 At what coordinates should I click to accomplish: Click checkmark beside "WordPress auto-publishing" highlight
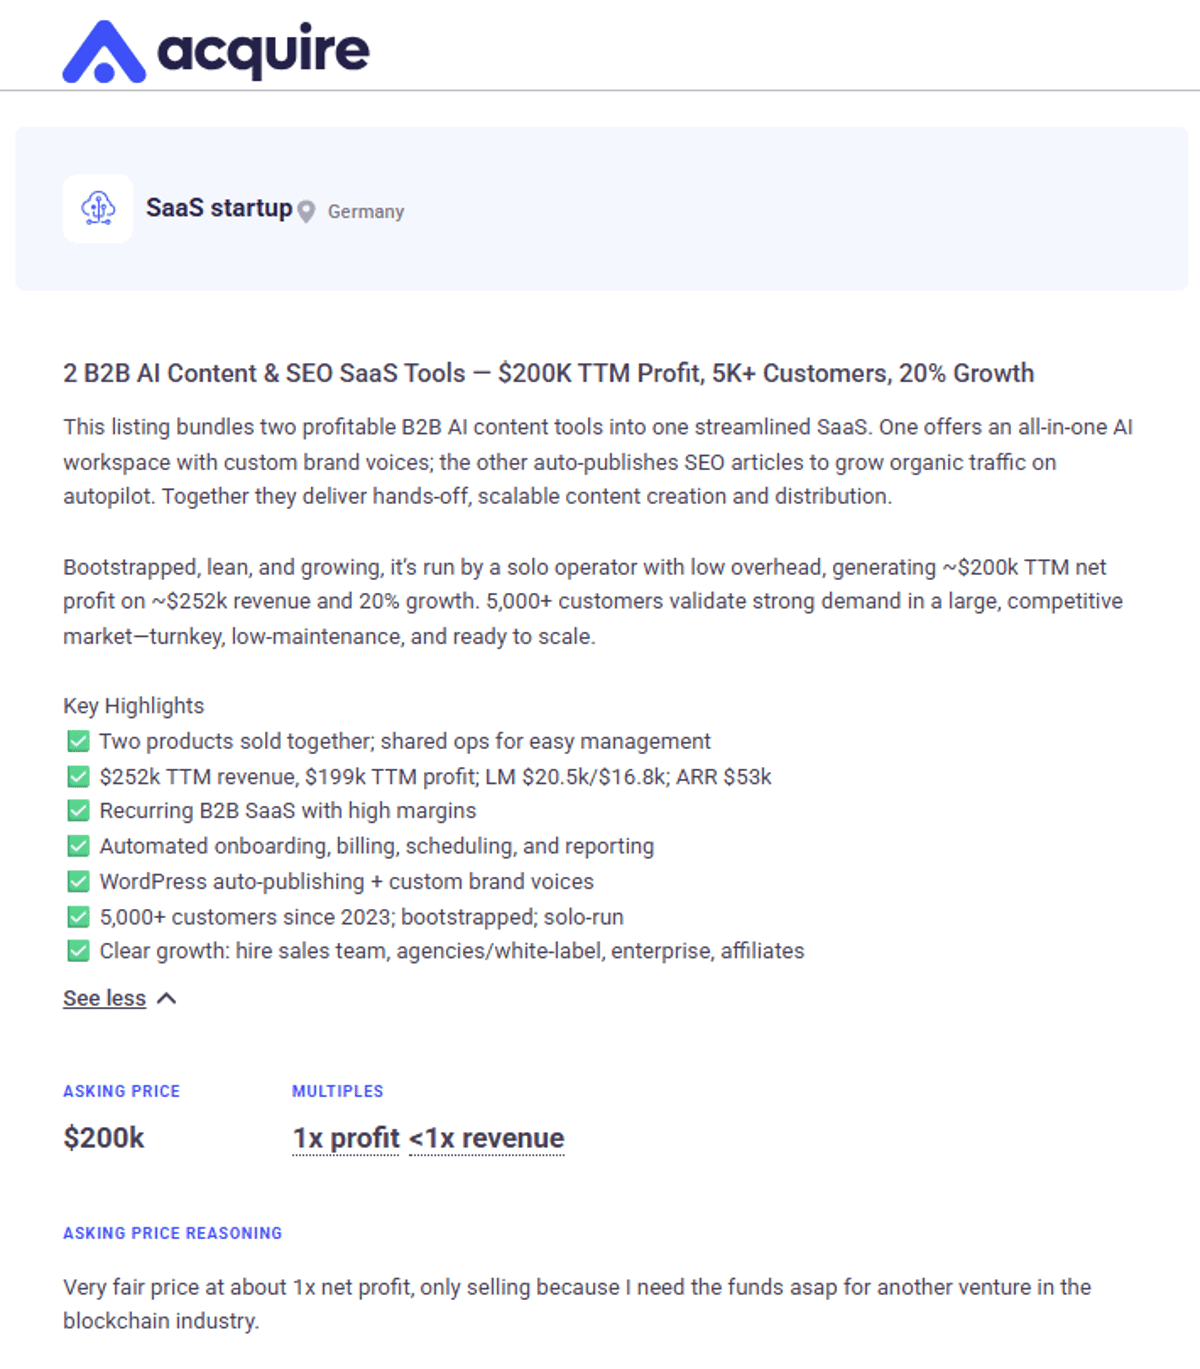[x=77, y=881]
